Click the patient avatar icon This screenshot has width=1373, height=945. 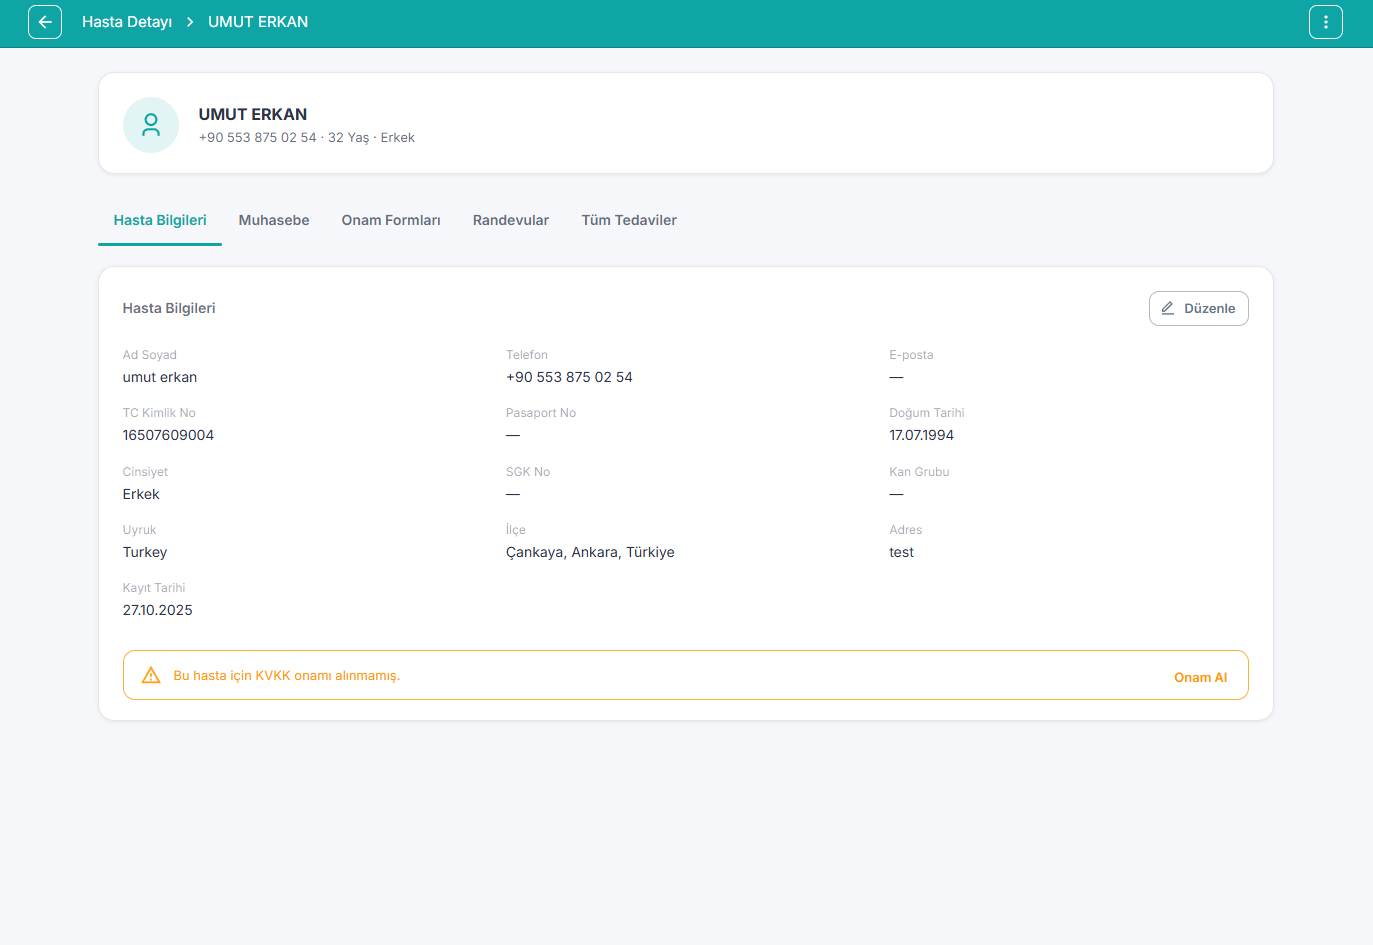pyautogui.click(x=151, y=125)
